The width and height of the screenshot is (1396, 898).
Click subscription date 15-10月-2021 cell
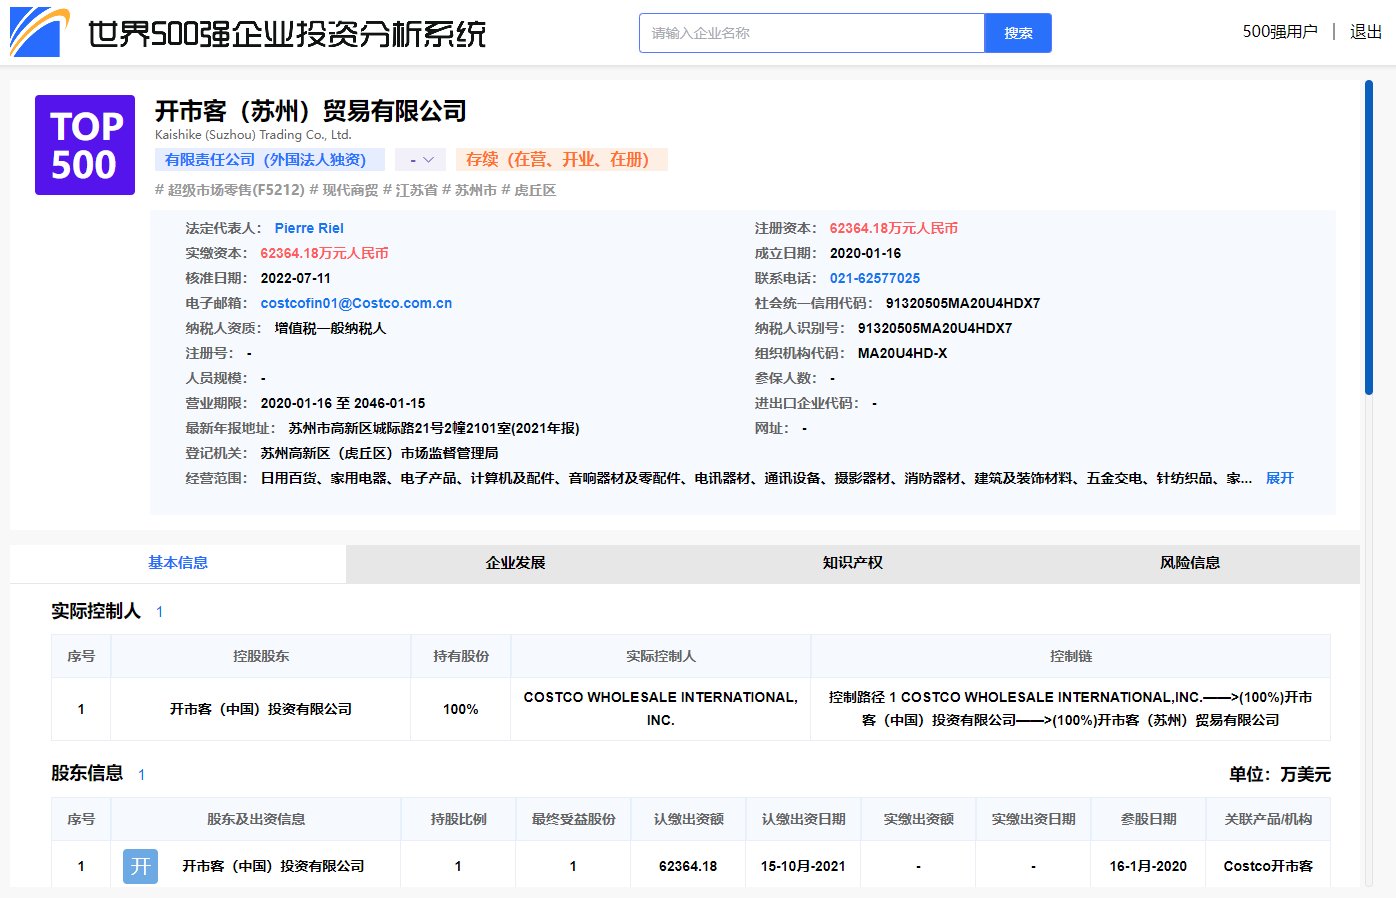click(x=803, y=866)
